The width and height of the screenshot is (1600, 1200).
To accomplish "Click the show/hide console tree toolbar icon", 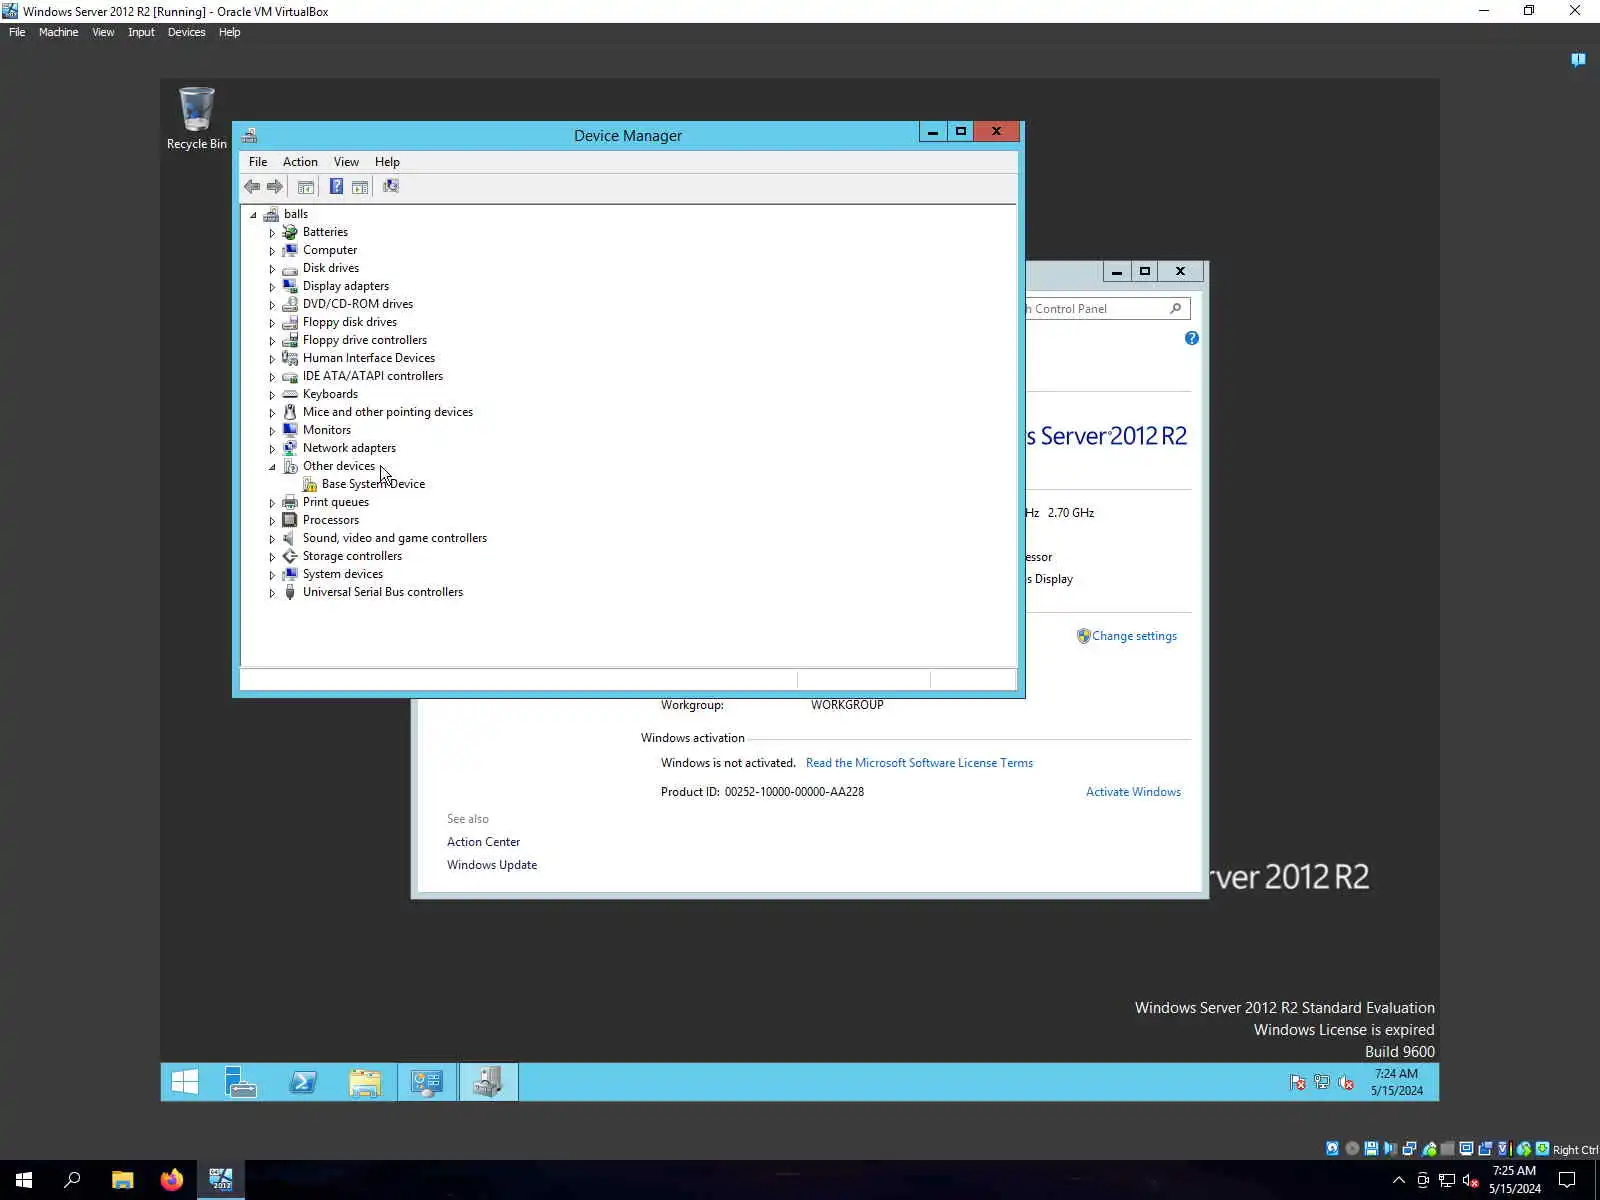I will (306, 187).
